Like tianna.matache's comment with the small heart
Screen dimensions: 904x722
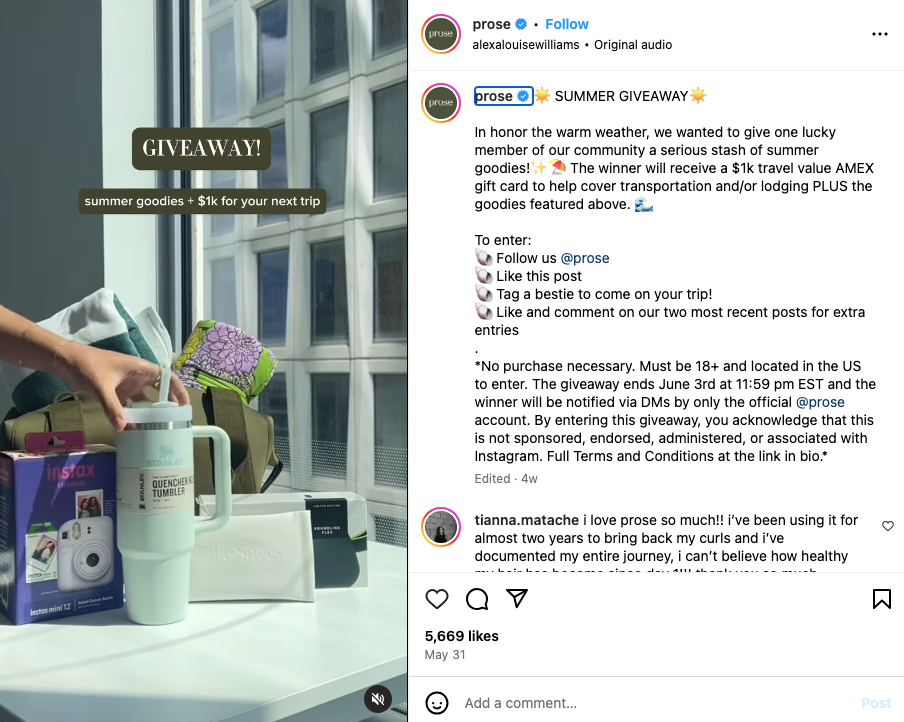click(888, 526)
